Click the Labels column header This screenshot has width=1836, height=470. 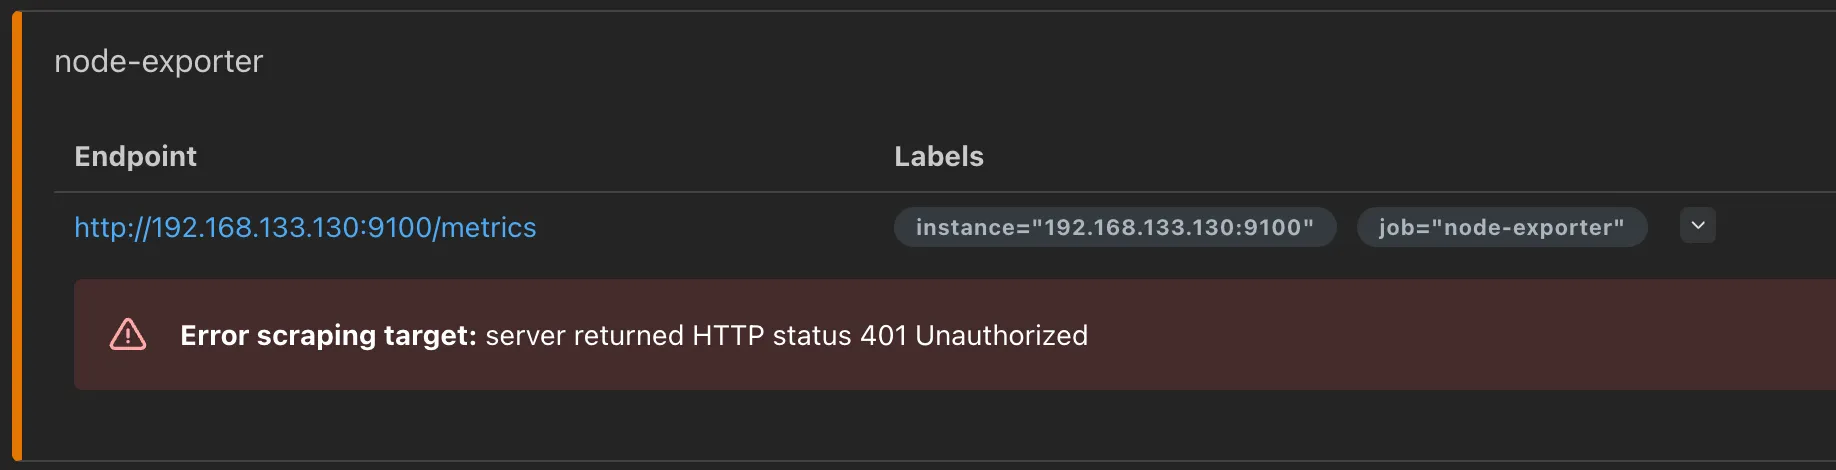point(938,156)
